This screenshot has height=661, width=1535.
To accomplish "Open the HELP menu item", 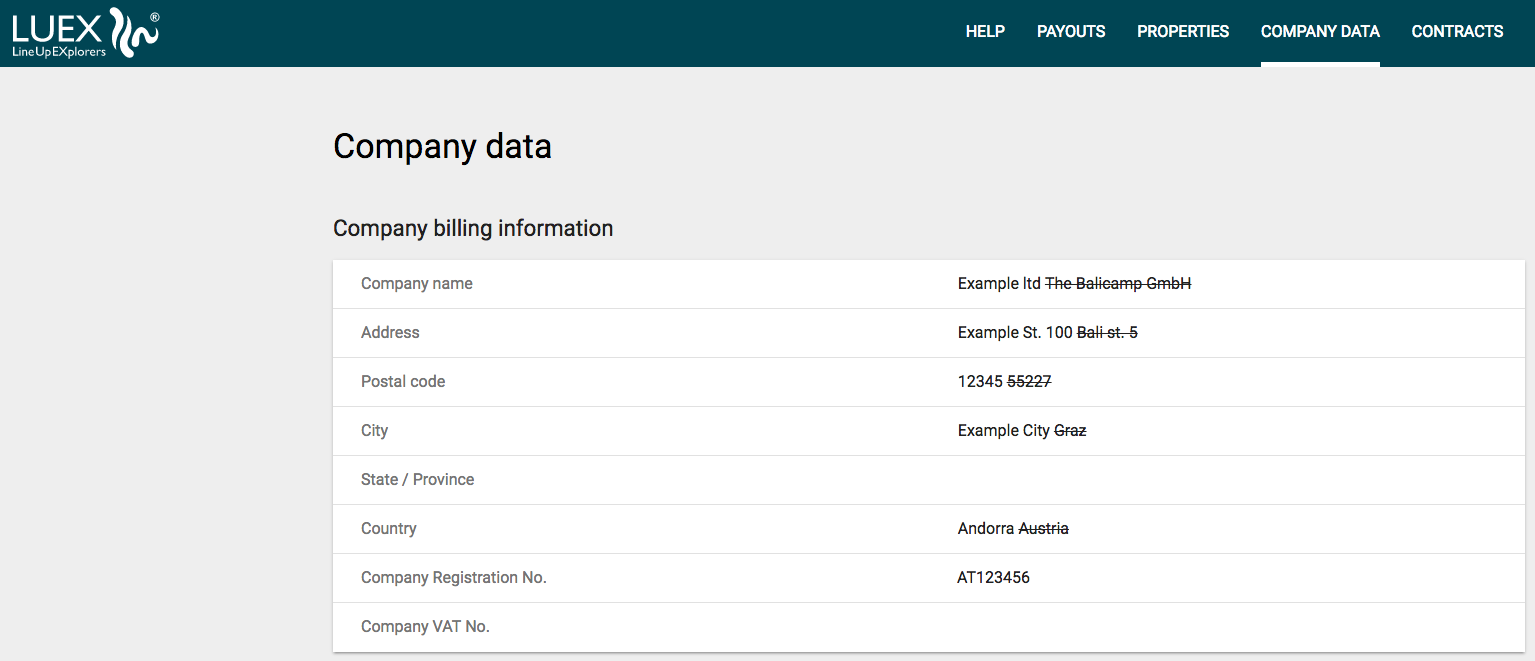I will coord(985,32).
